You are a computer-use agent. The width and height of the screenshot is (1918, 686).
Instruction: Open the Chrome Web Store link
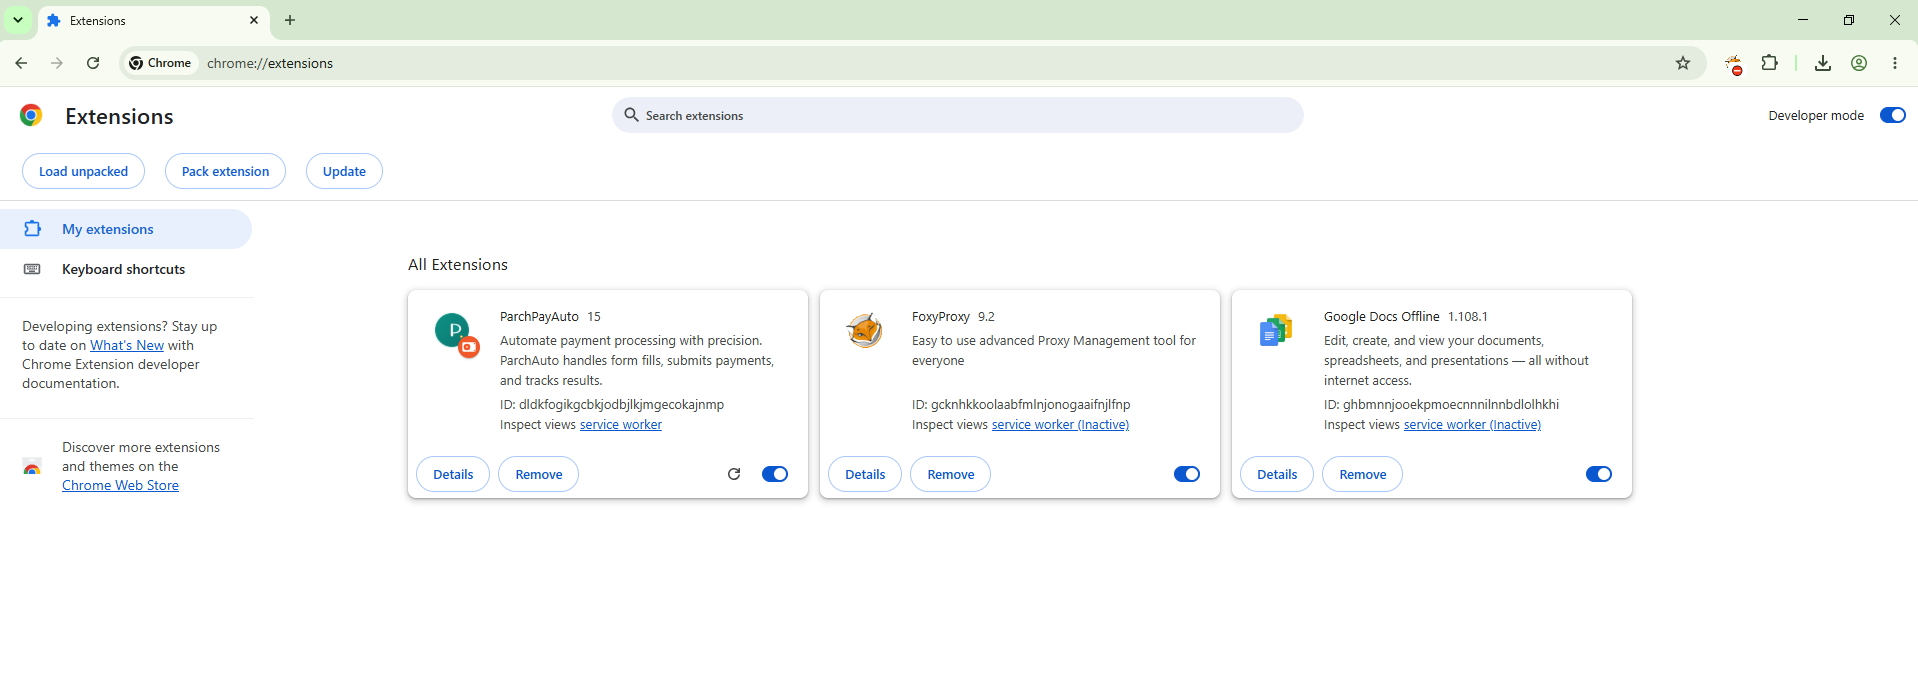tap(120, 485)
